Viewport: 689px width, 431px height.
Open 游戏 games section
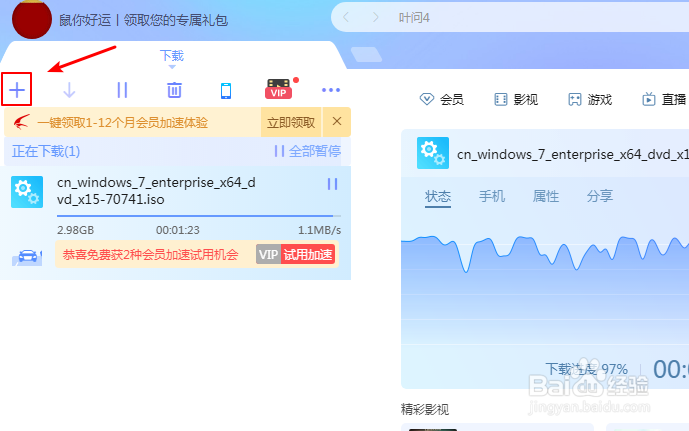(x=590, y=100)
